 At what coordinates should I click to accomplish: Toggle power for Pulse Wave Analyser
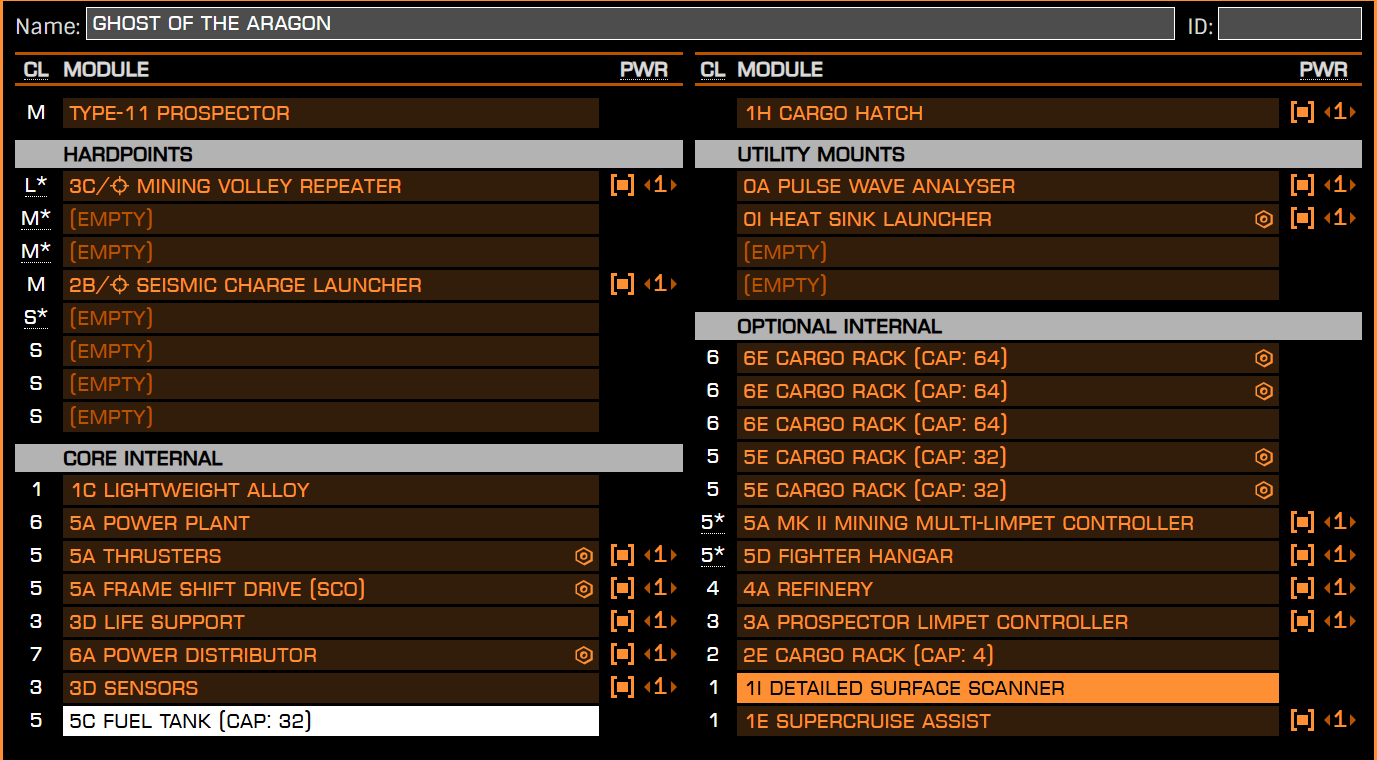click(1302, 186)
